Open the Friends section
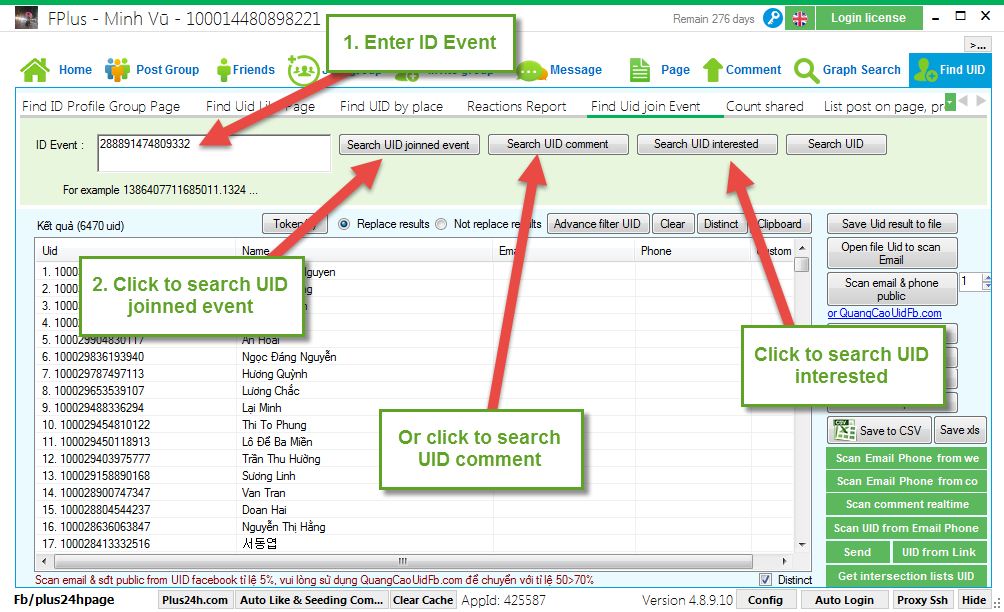The width and height of the screenshot is (1004, 612). point(239,70)
